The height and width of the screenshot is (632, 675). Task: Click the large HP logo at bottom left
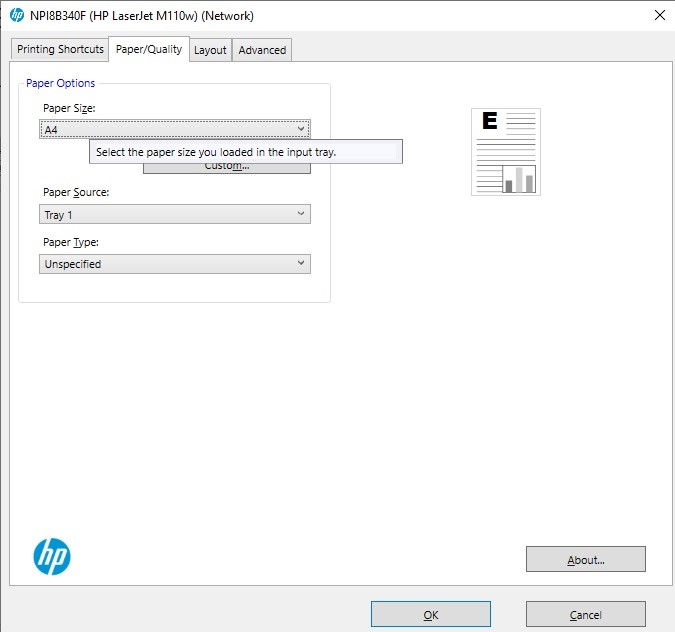click(x=52, y=556)
